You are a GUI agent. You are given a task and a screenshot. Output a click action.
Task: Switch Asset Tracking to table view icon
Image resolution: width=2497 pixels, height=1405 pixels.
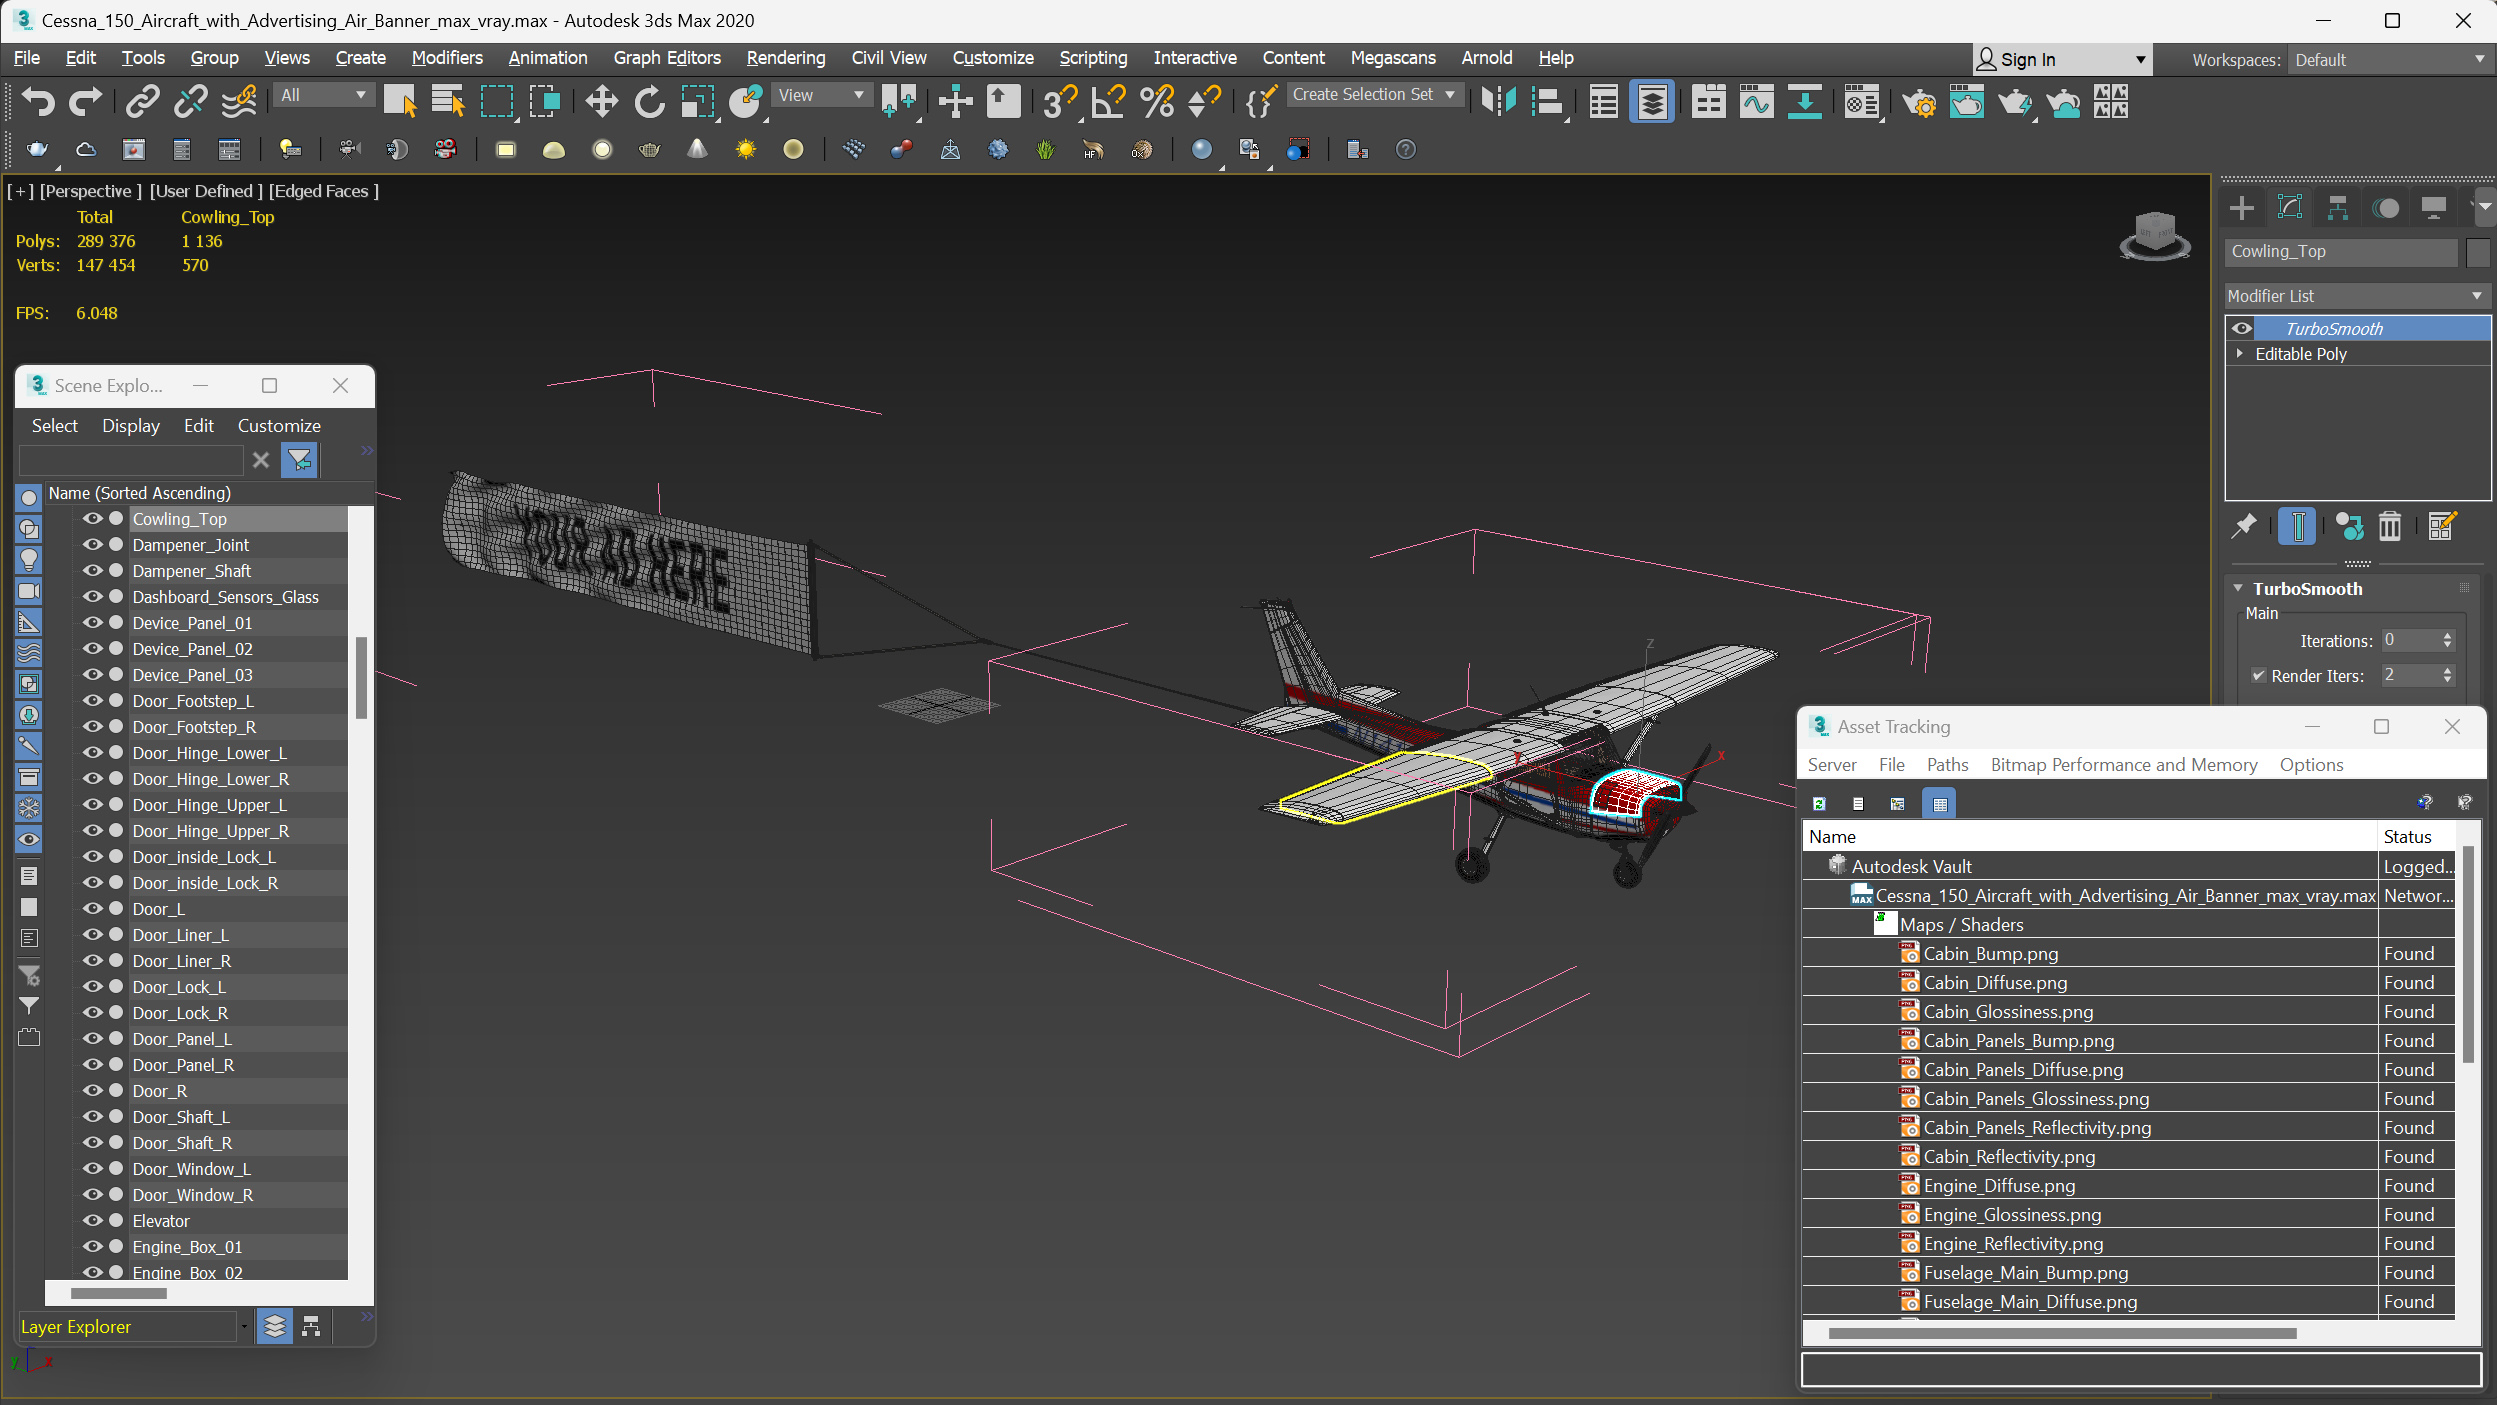click(x=1939, y=803)
